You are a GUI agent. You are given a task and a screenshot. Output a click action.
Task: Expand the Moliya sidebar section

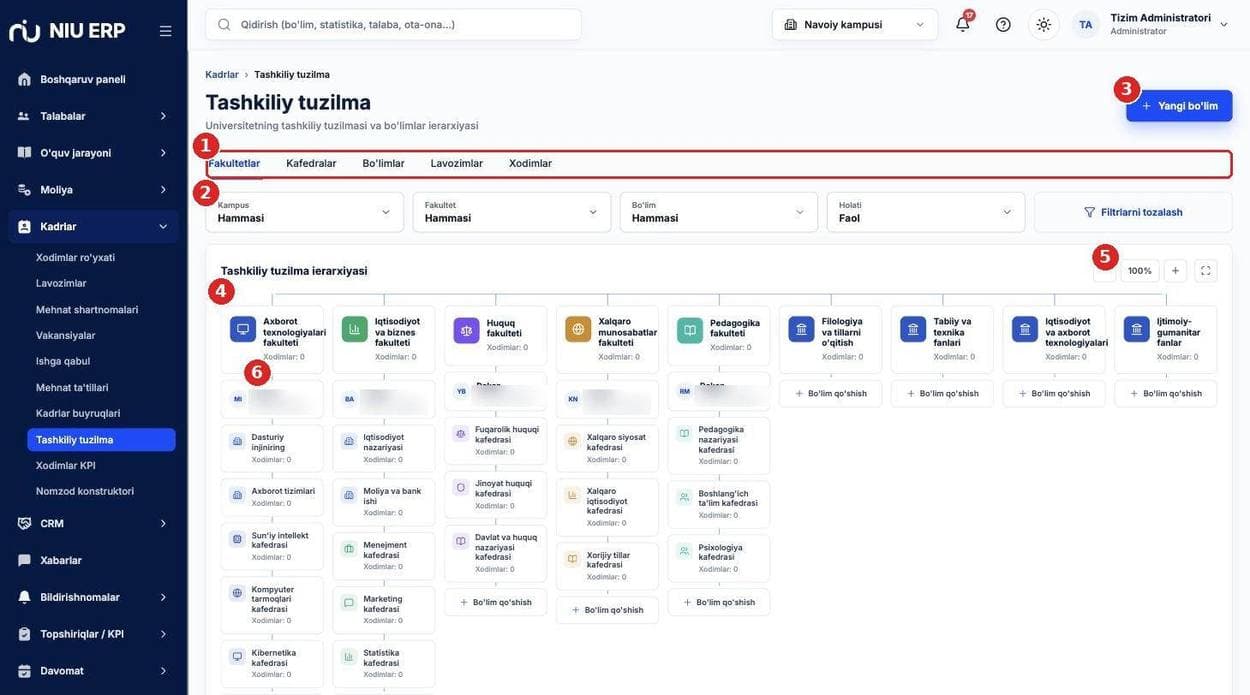click(x=94, y=189)
